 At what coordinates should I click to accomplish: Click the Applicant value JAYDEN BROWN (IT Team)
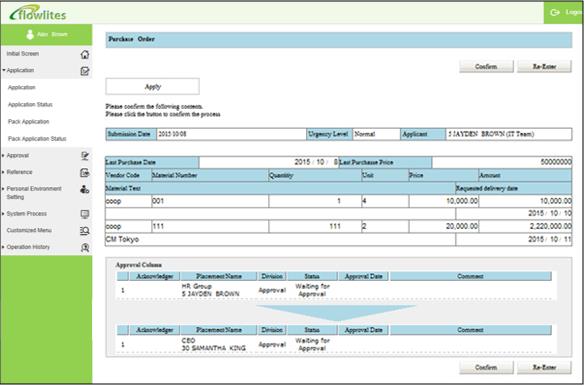pyautogui.click(x=509, y=134)
